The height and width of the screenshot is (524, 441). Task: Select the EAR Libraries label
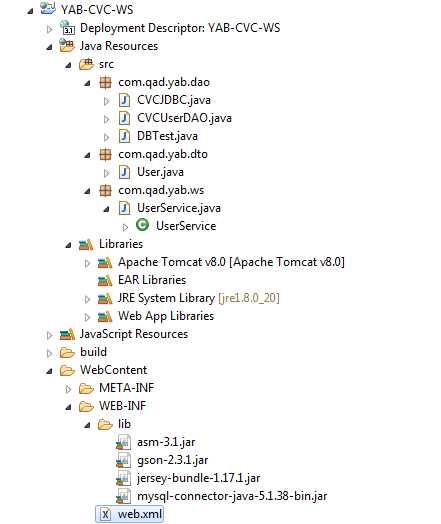click(152, 280)
